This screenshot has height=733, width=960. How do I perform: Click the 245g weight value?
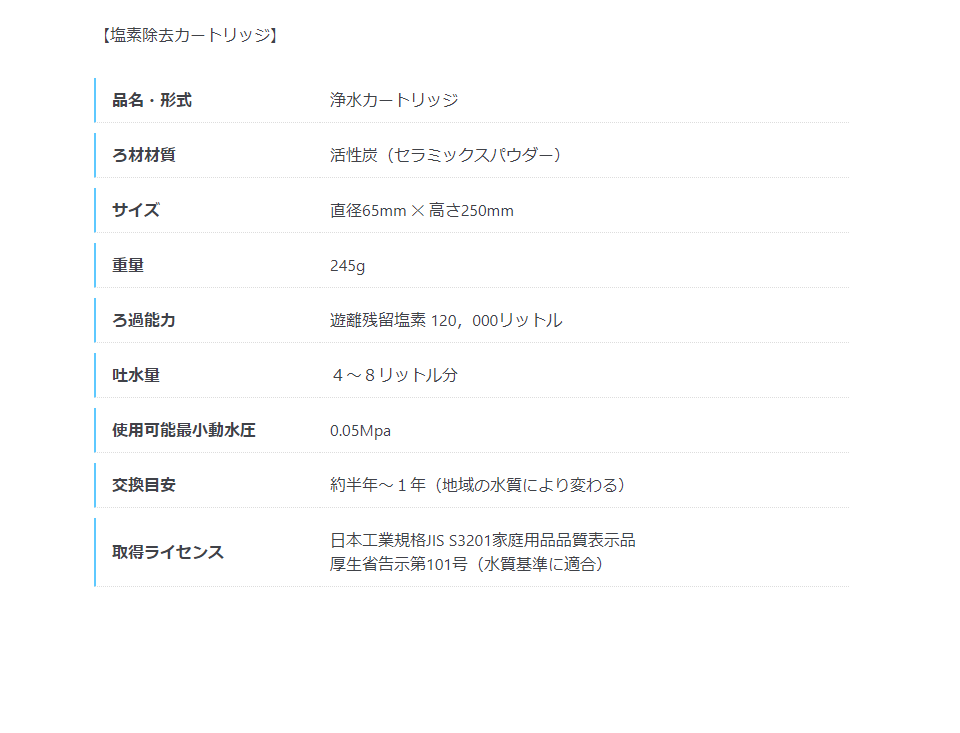[347, 266]
